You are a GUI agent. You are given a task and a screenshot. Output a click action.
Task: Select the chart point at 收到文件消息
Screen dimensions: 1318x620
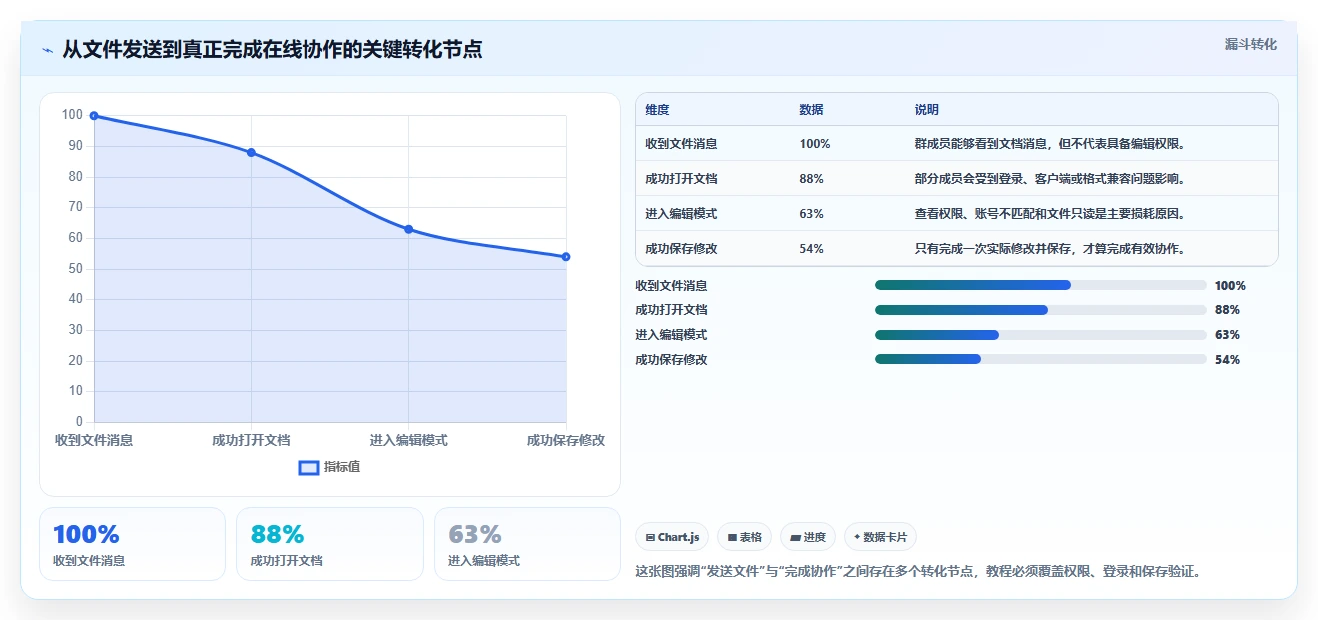pos(94,116)
